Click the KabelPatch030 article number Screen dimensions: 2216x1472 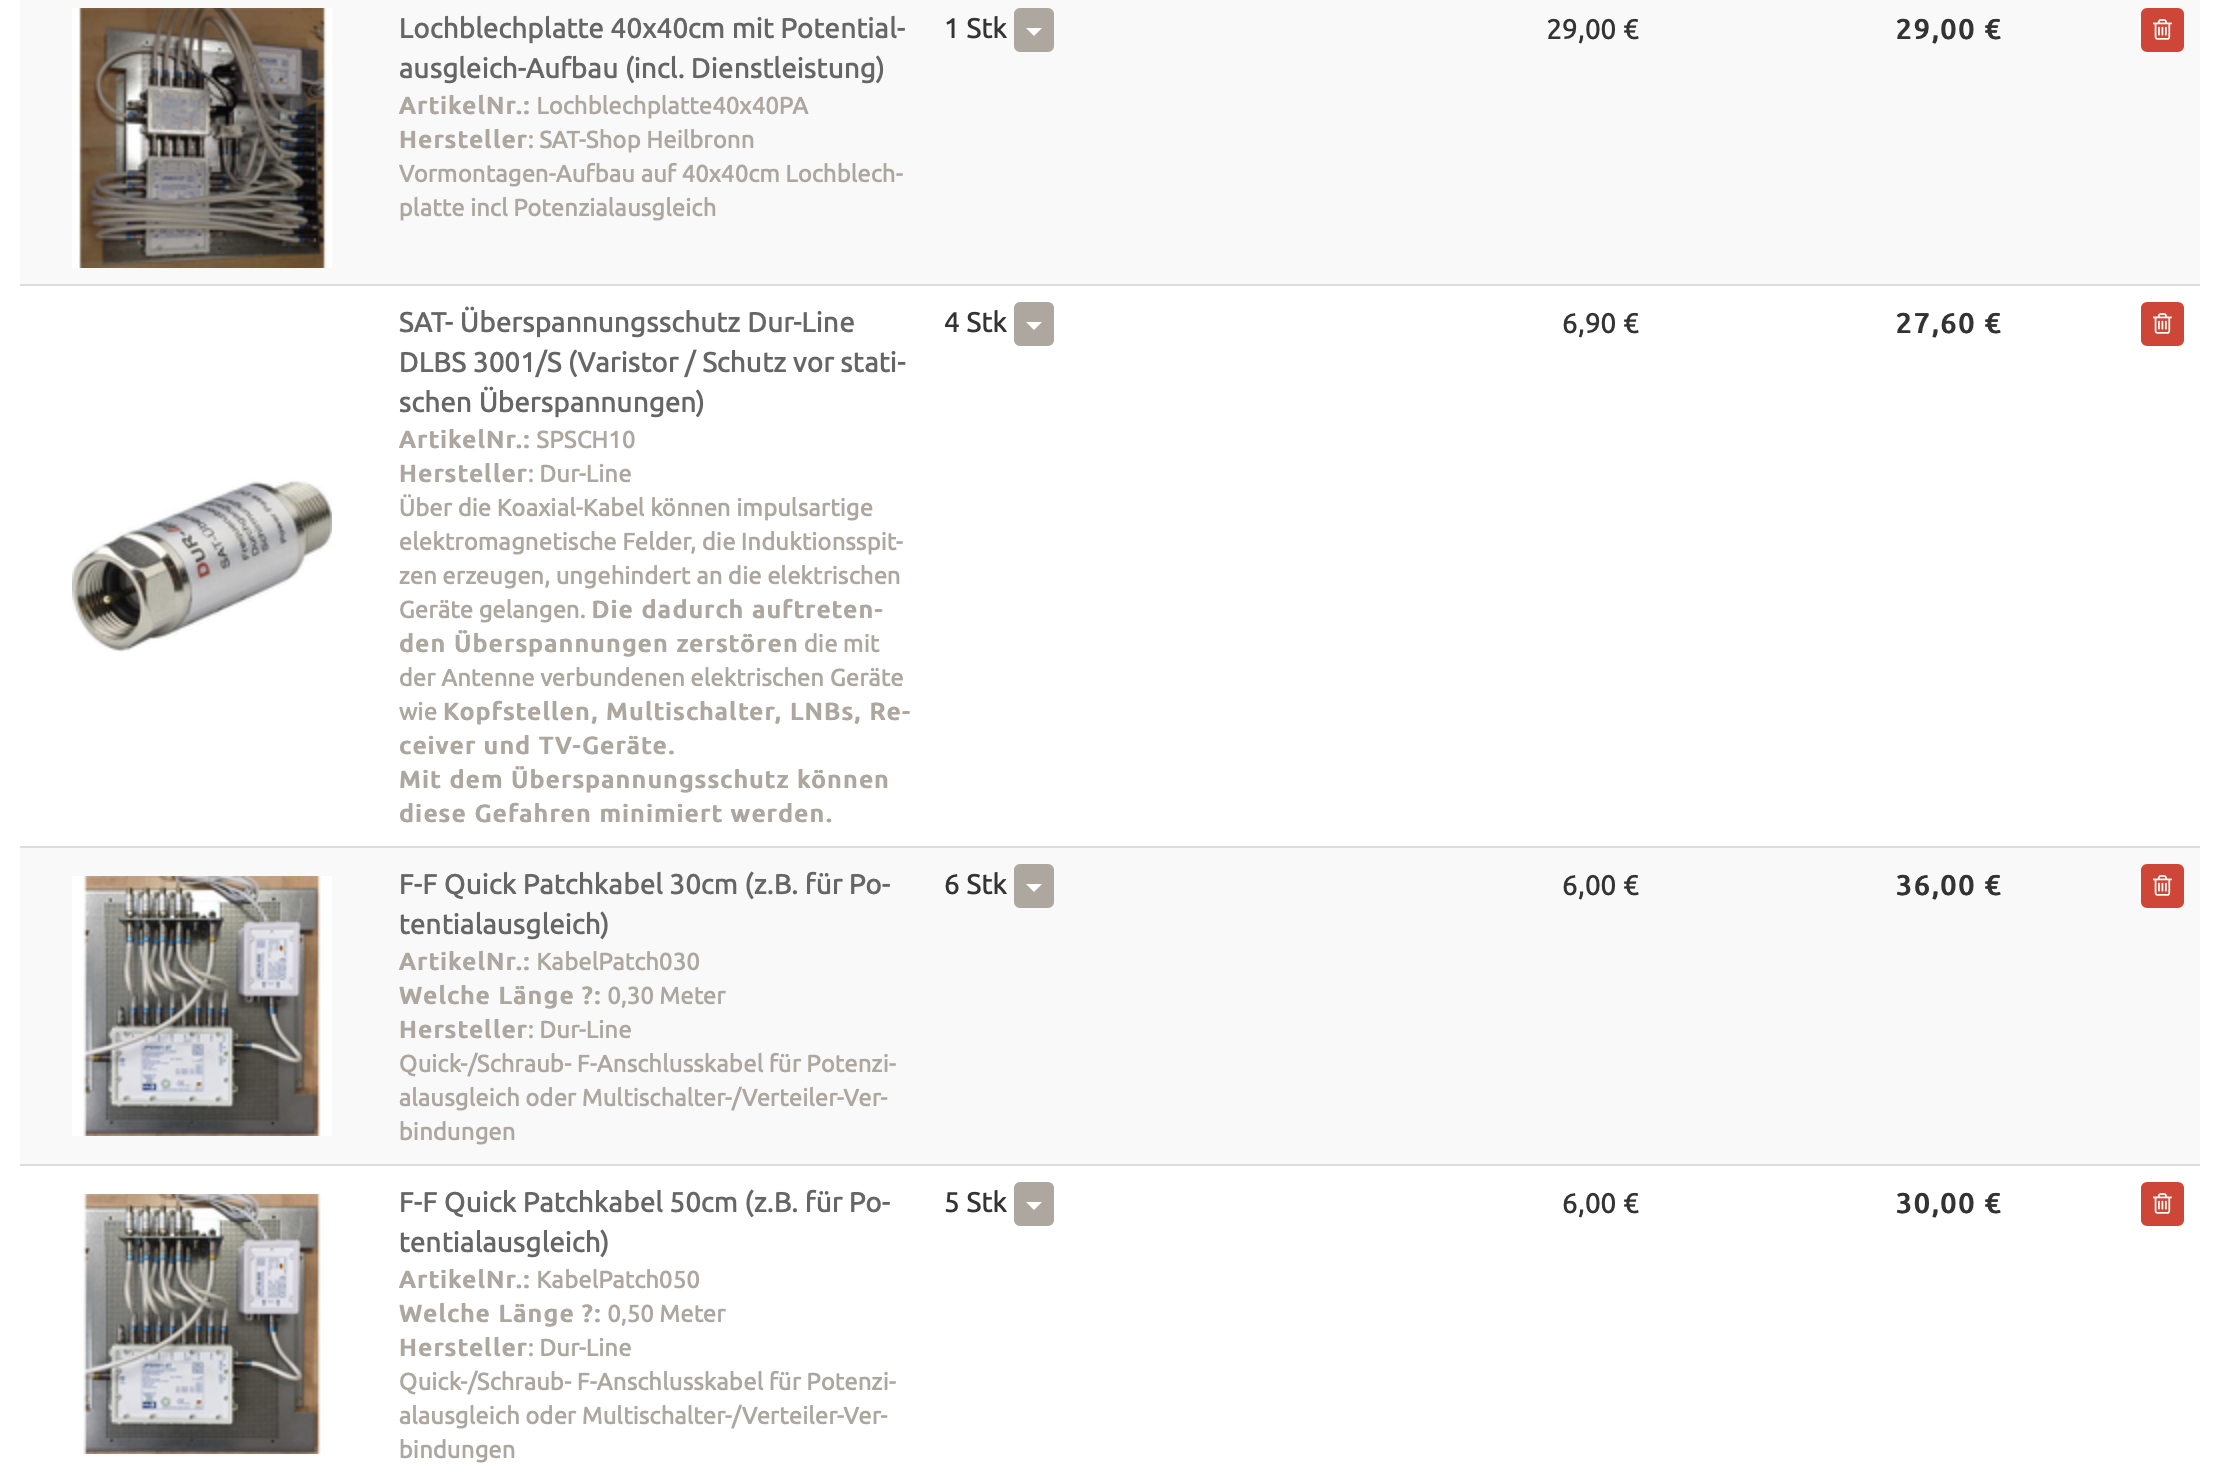tap(618, 962)
